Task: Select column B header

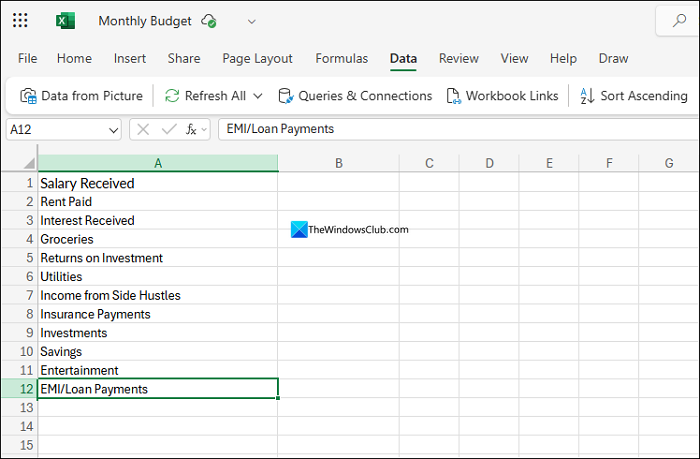Action: coord(339,163)
